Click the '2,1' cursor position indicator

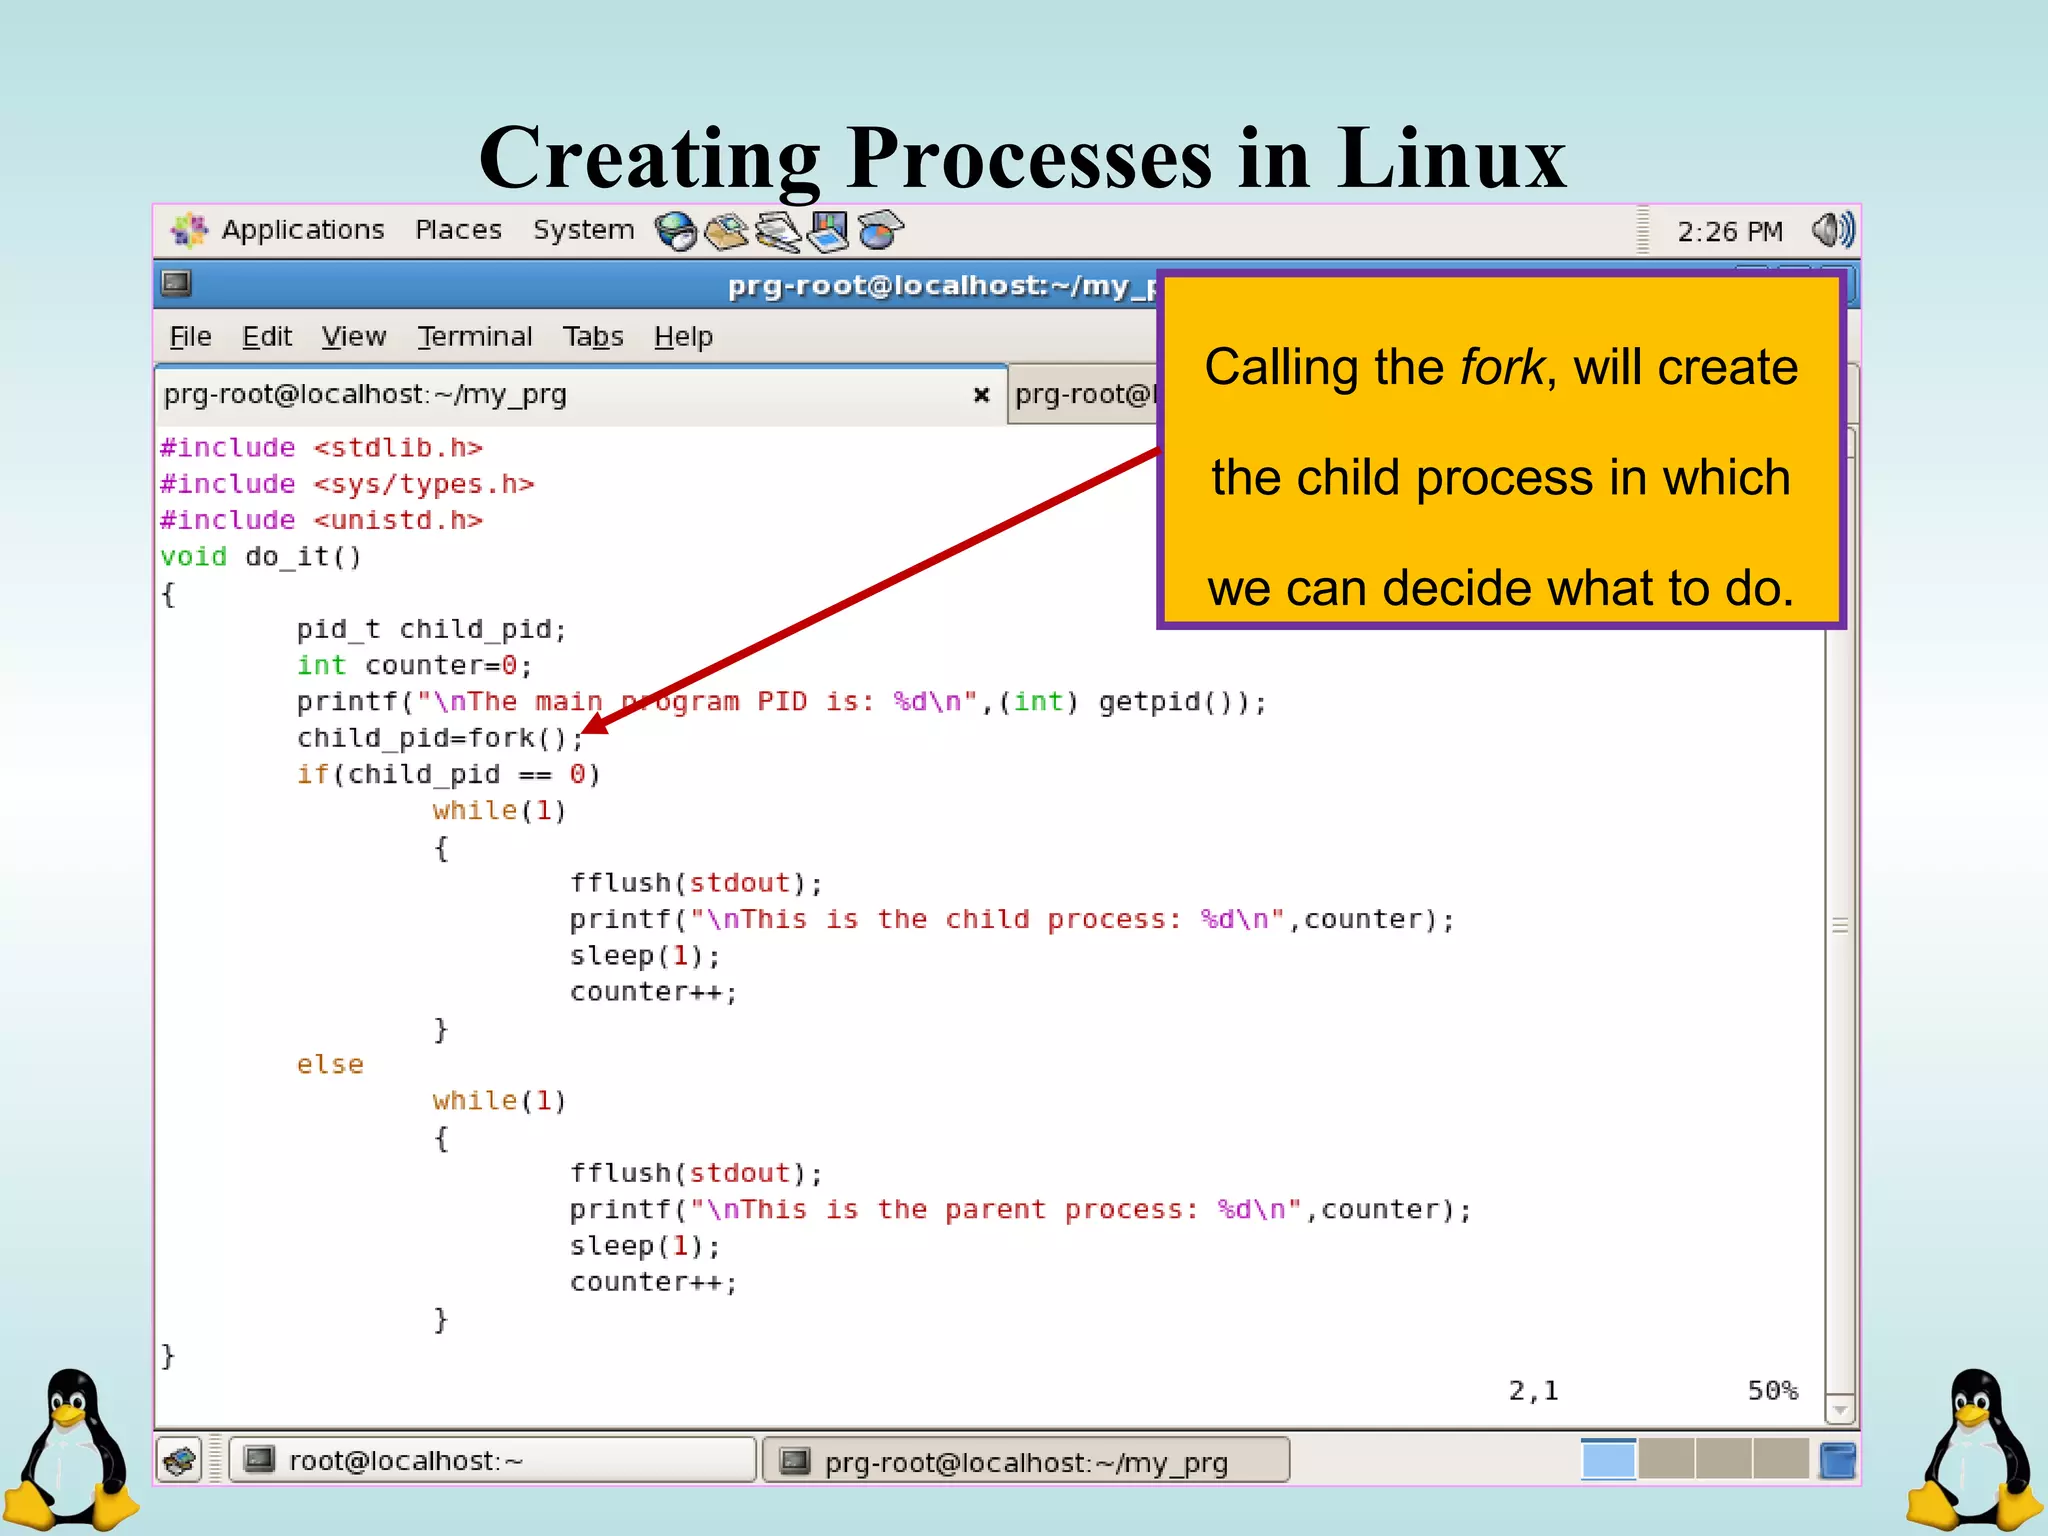pyautogui.click(x=1533, y=1391)
